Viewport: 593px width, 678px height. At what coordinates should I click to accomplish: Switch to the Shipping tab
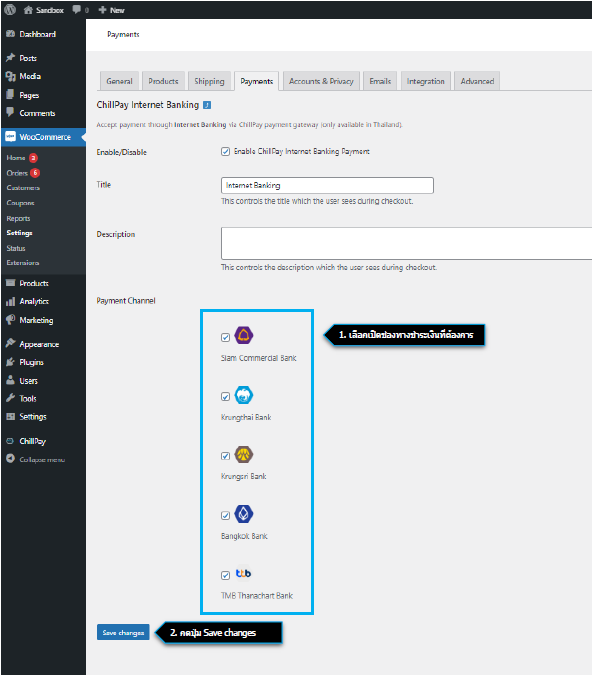pos(209,81)
